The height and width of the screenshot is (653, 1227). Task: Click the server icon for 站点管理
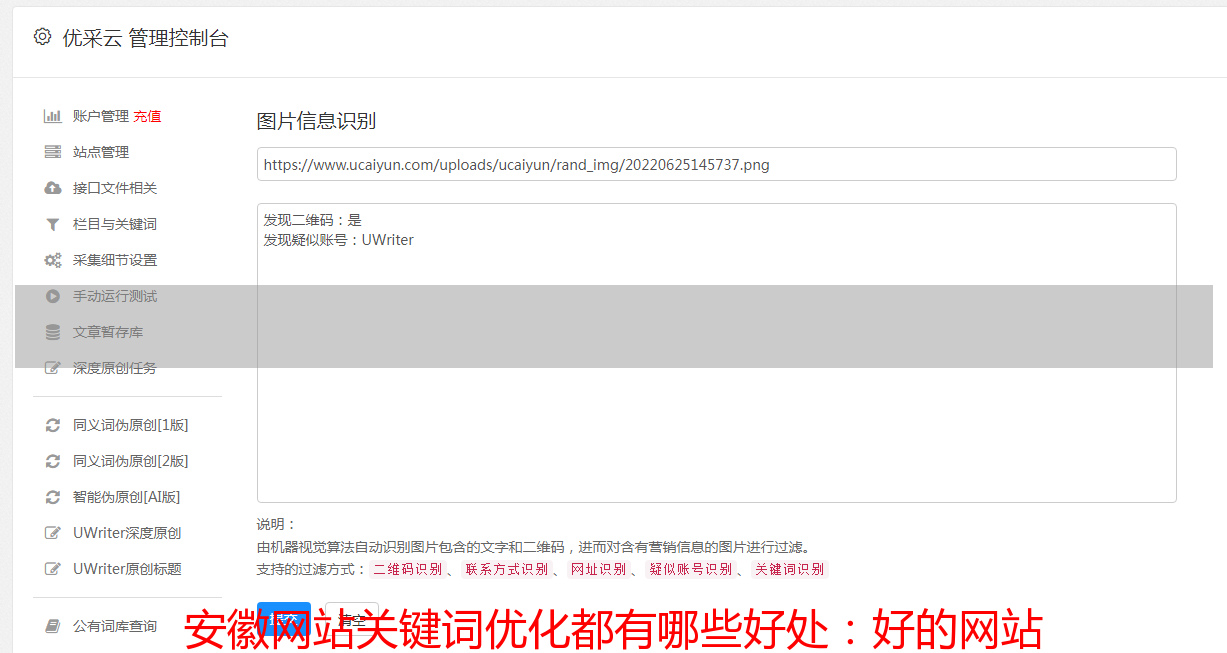(53, 152)
